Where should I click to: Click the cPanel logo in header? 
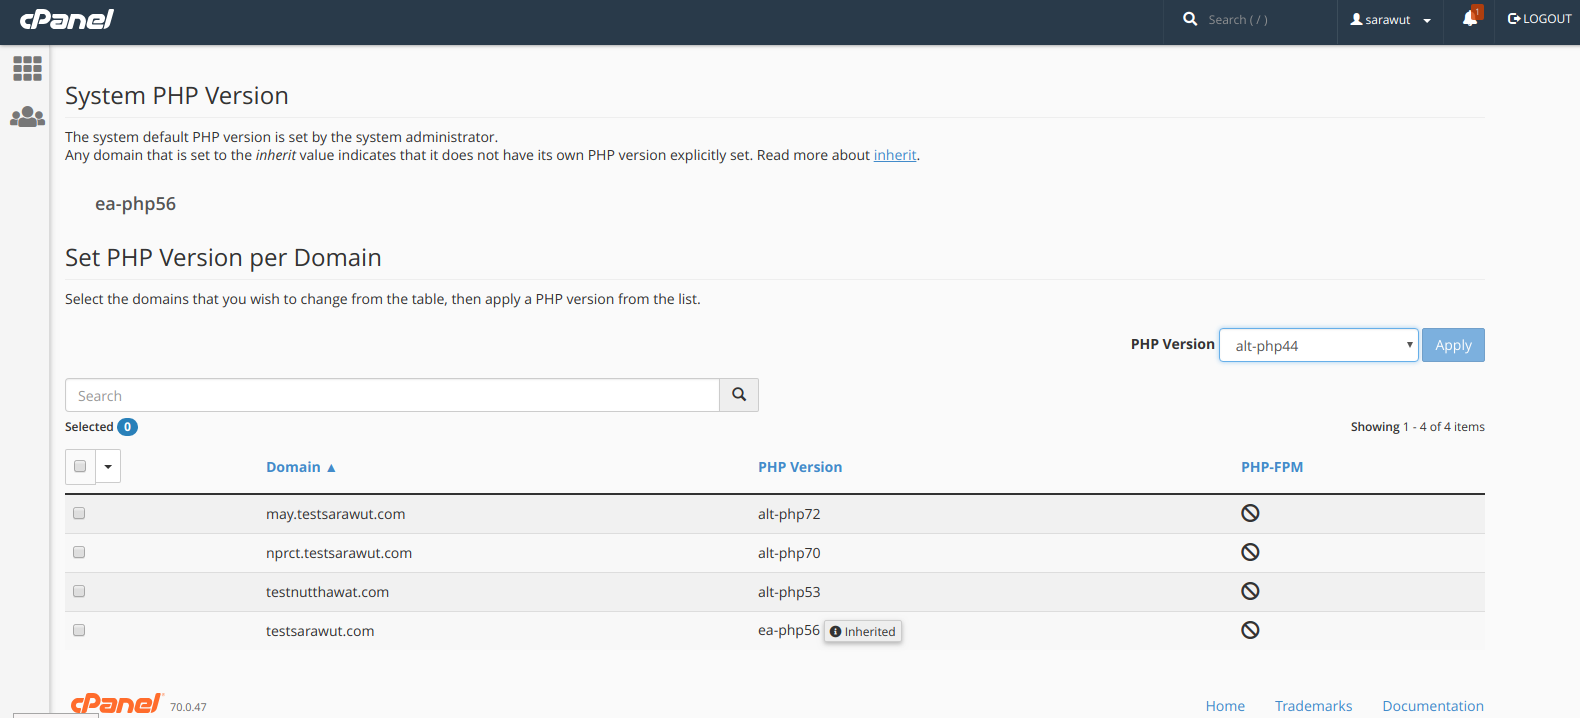67,19
